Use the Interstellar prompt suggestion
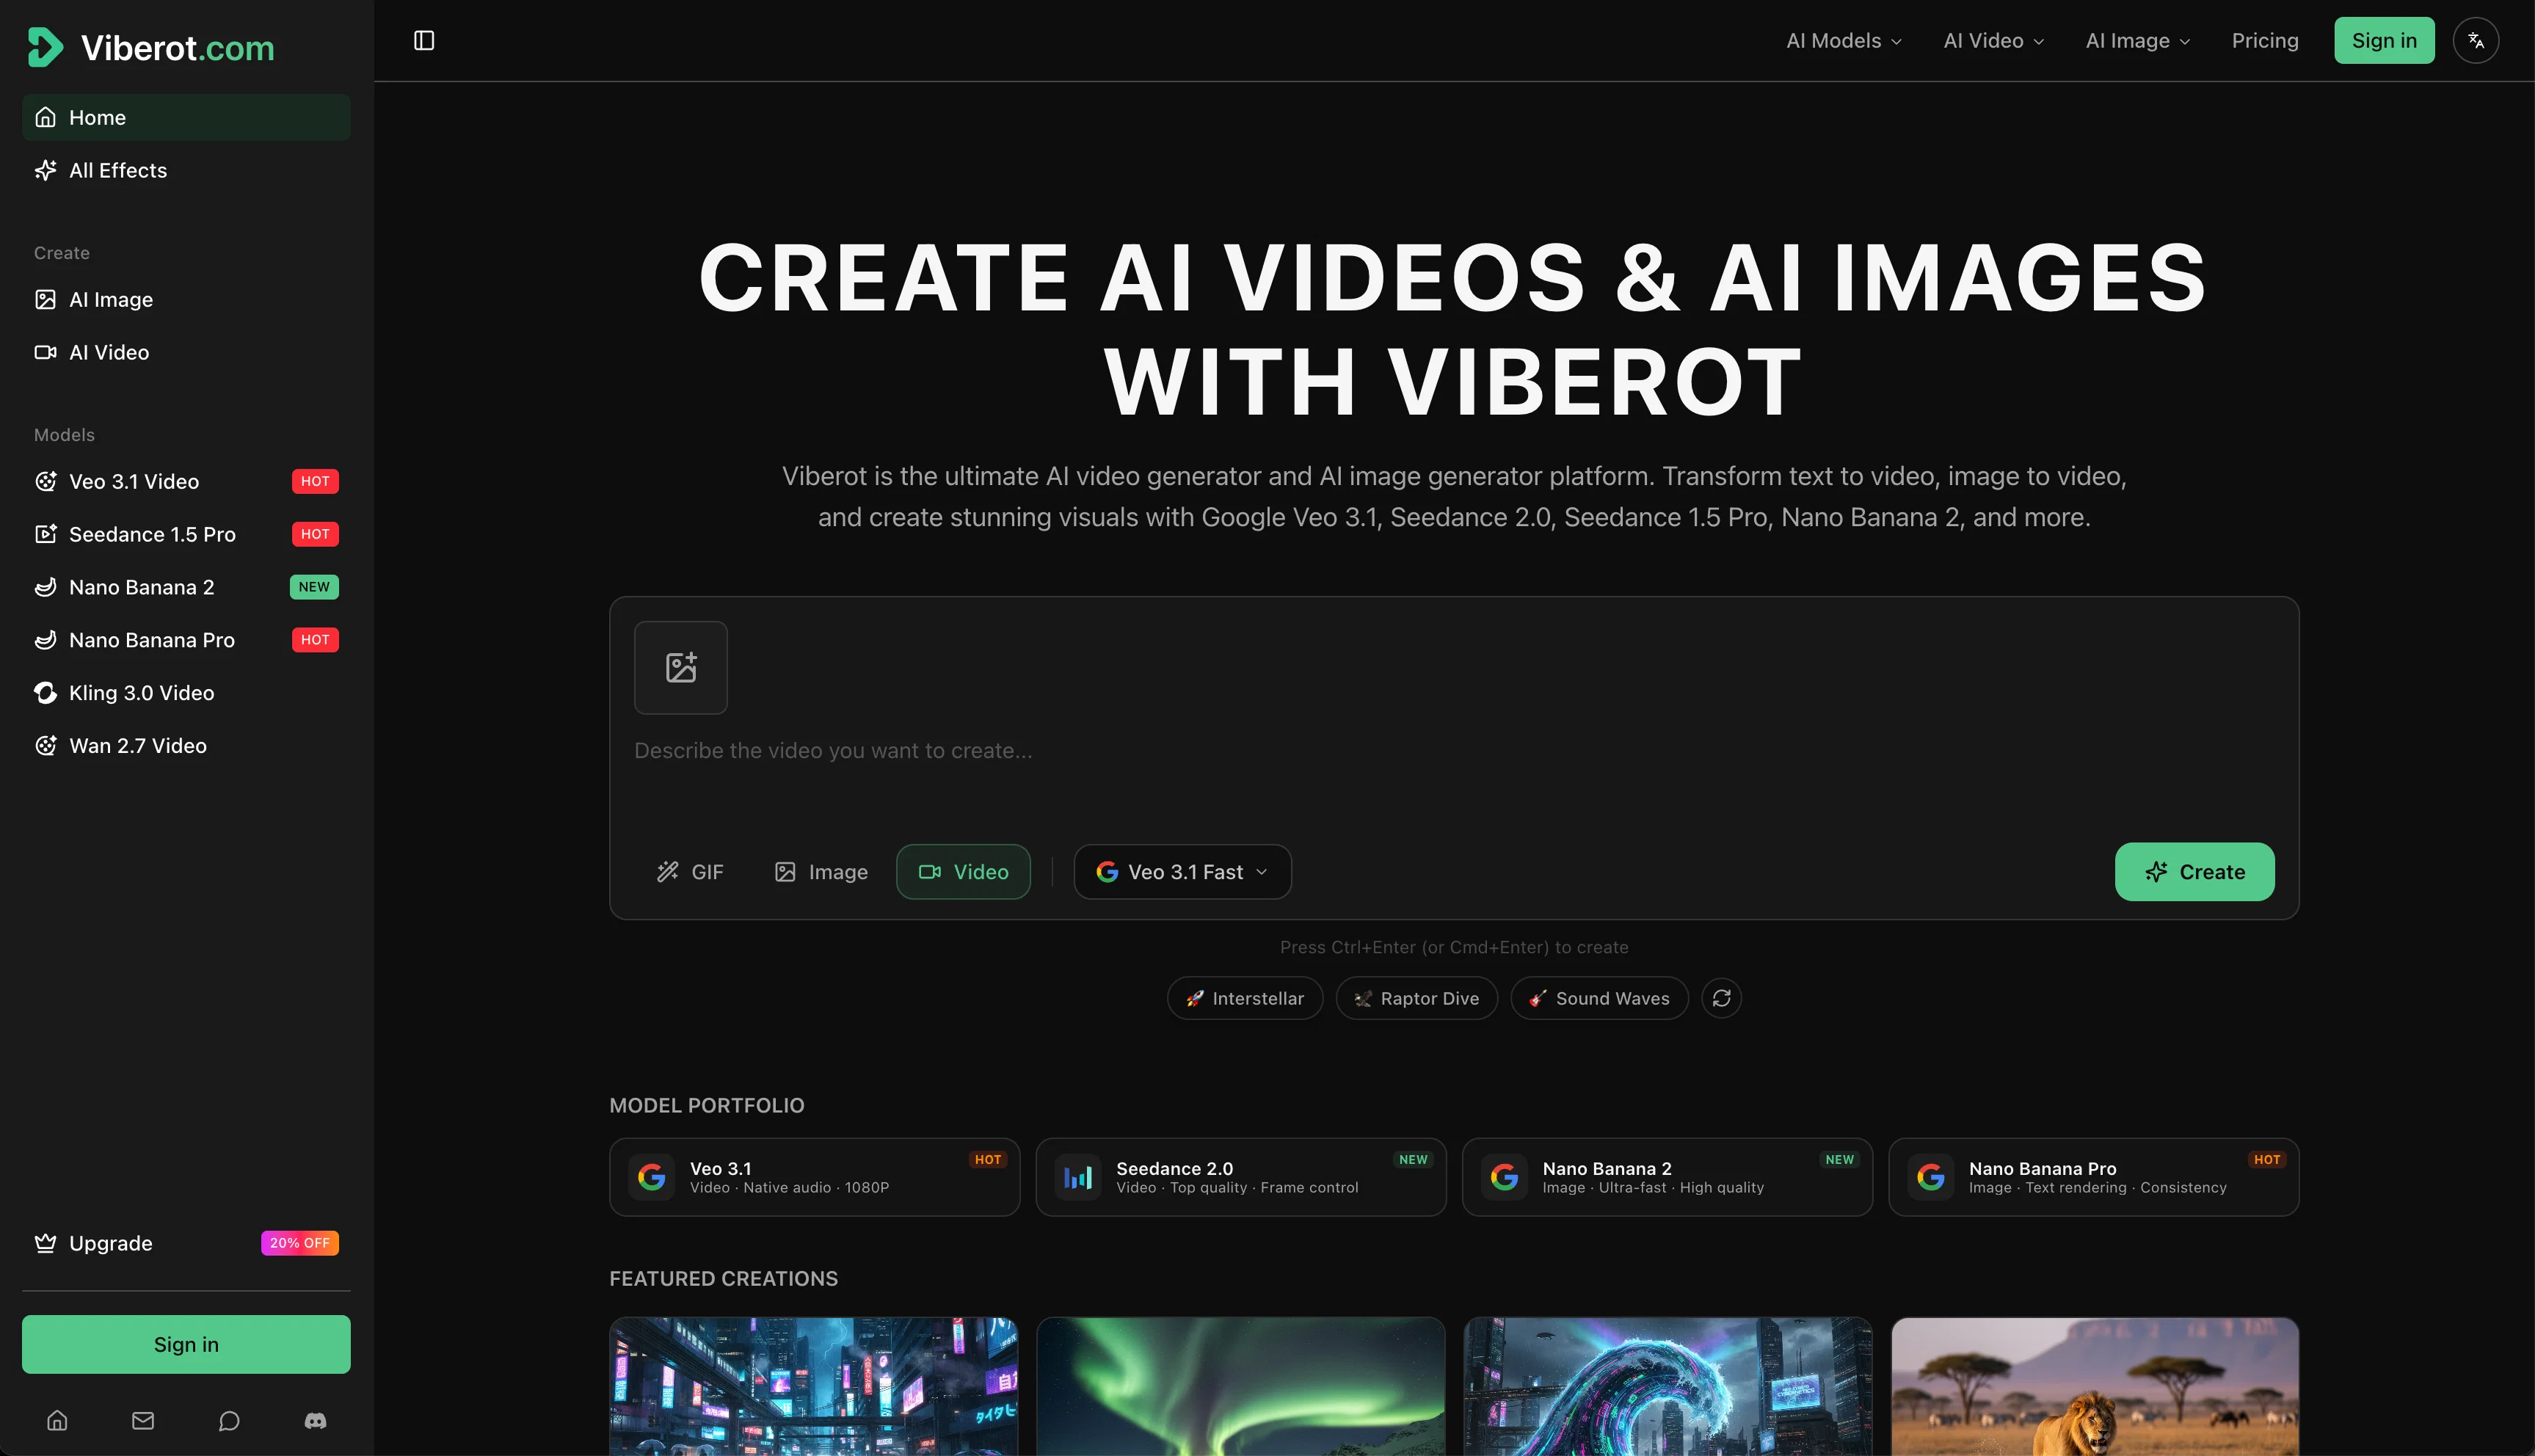This screenshot has width=2535, height=1456. [1245, 998]
